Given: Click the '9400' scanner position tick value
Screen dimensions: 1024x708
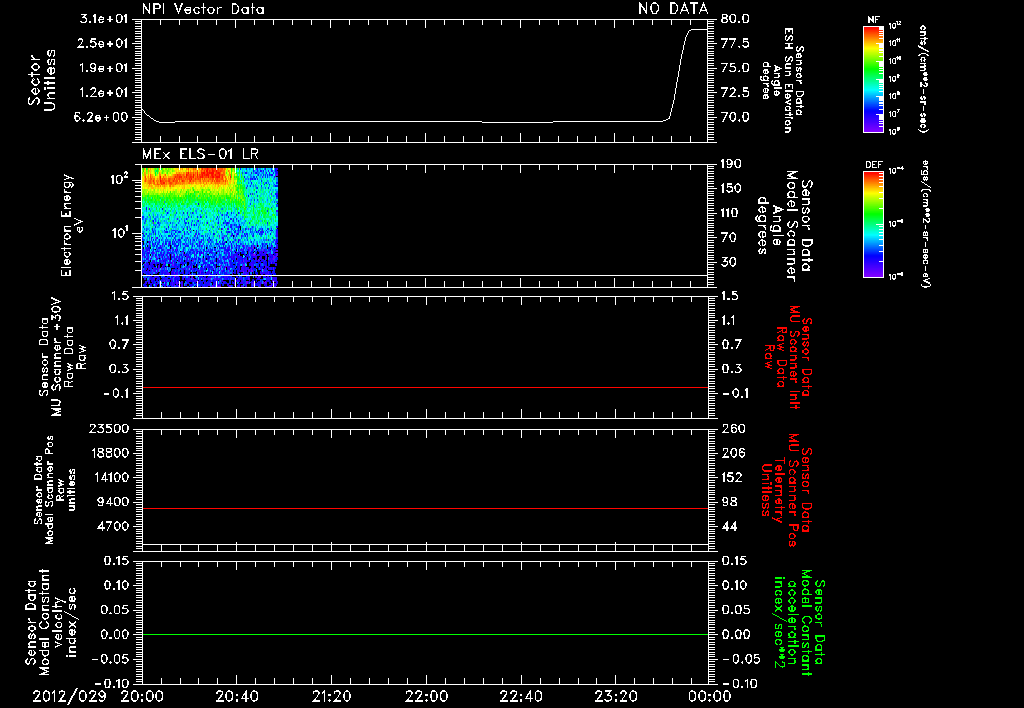Looking at the screenshot, I should pos(114,502).
